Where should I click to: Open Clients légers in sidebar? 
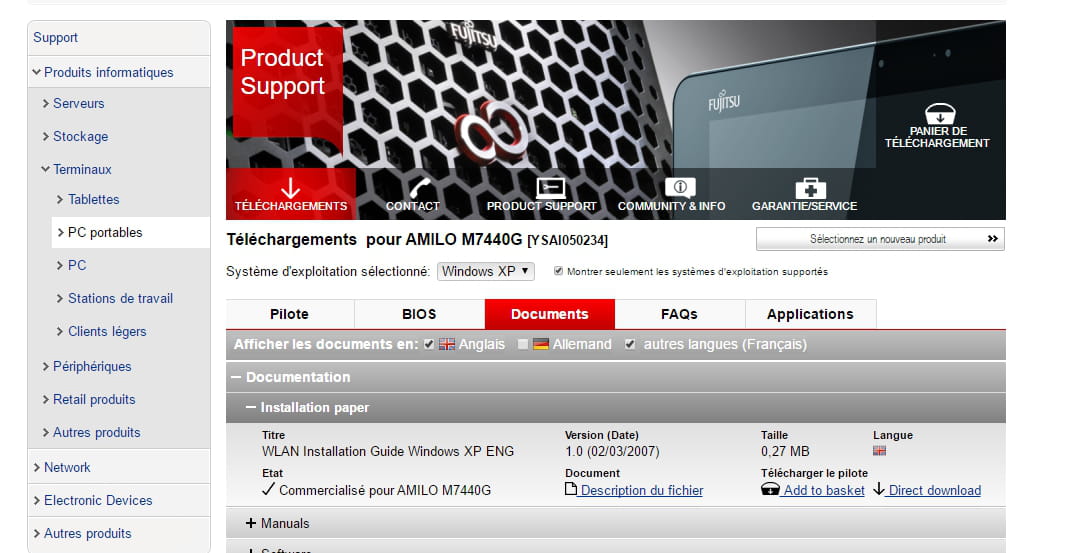(107, 331)
